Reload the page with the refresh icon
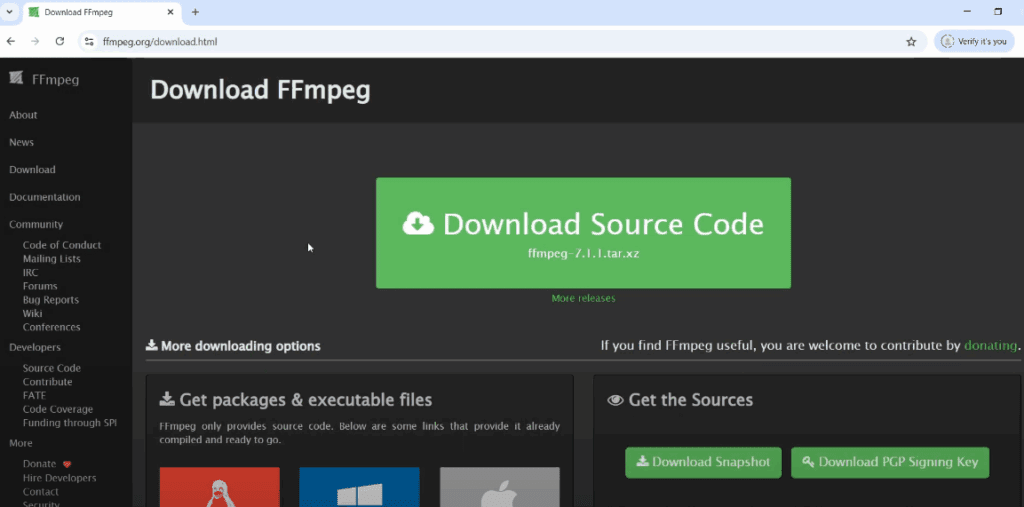 [60, 42]
